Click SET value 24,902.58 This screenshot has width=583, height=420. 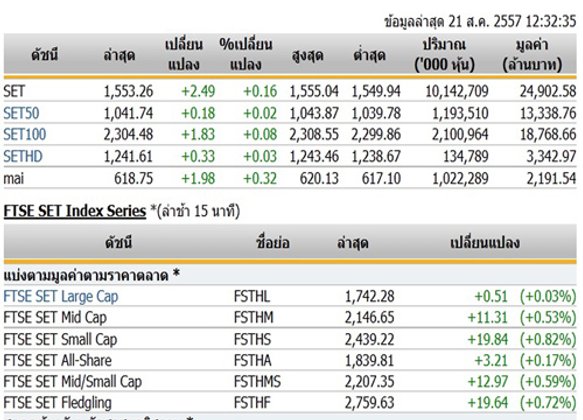pos(548,91)
